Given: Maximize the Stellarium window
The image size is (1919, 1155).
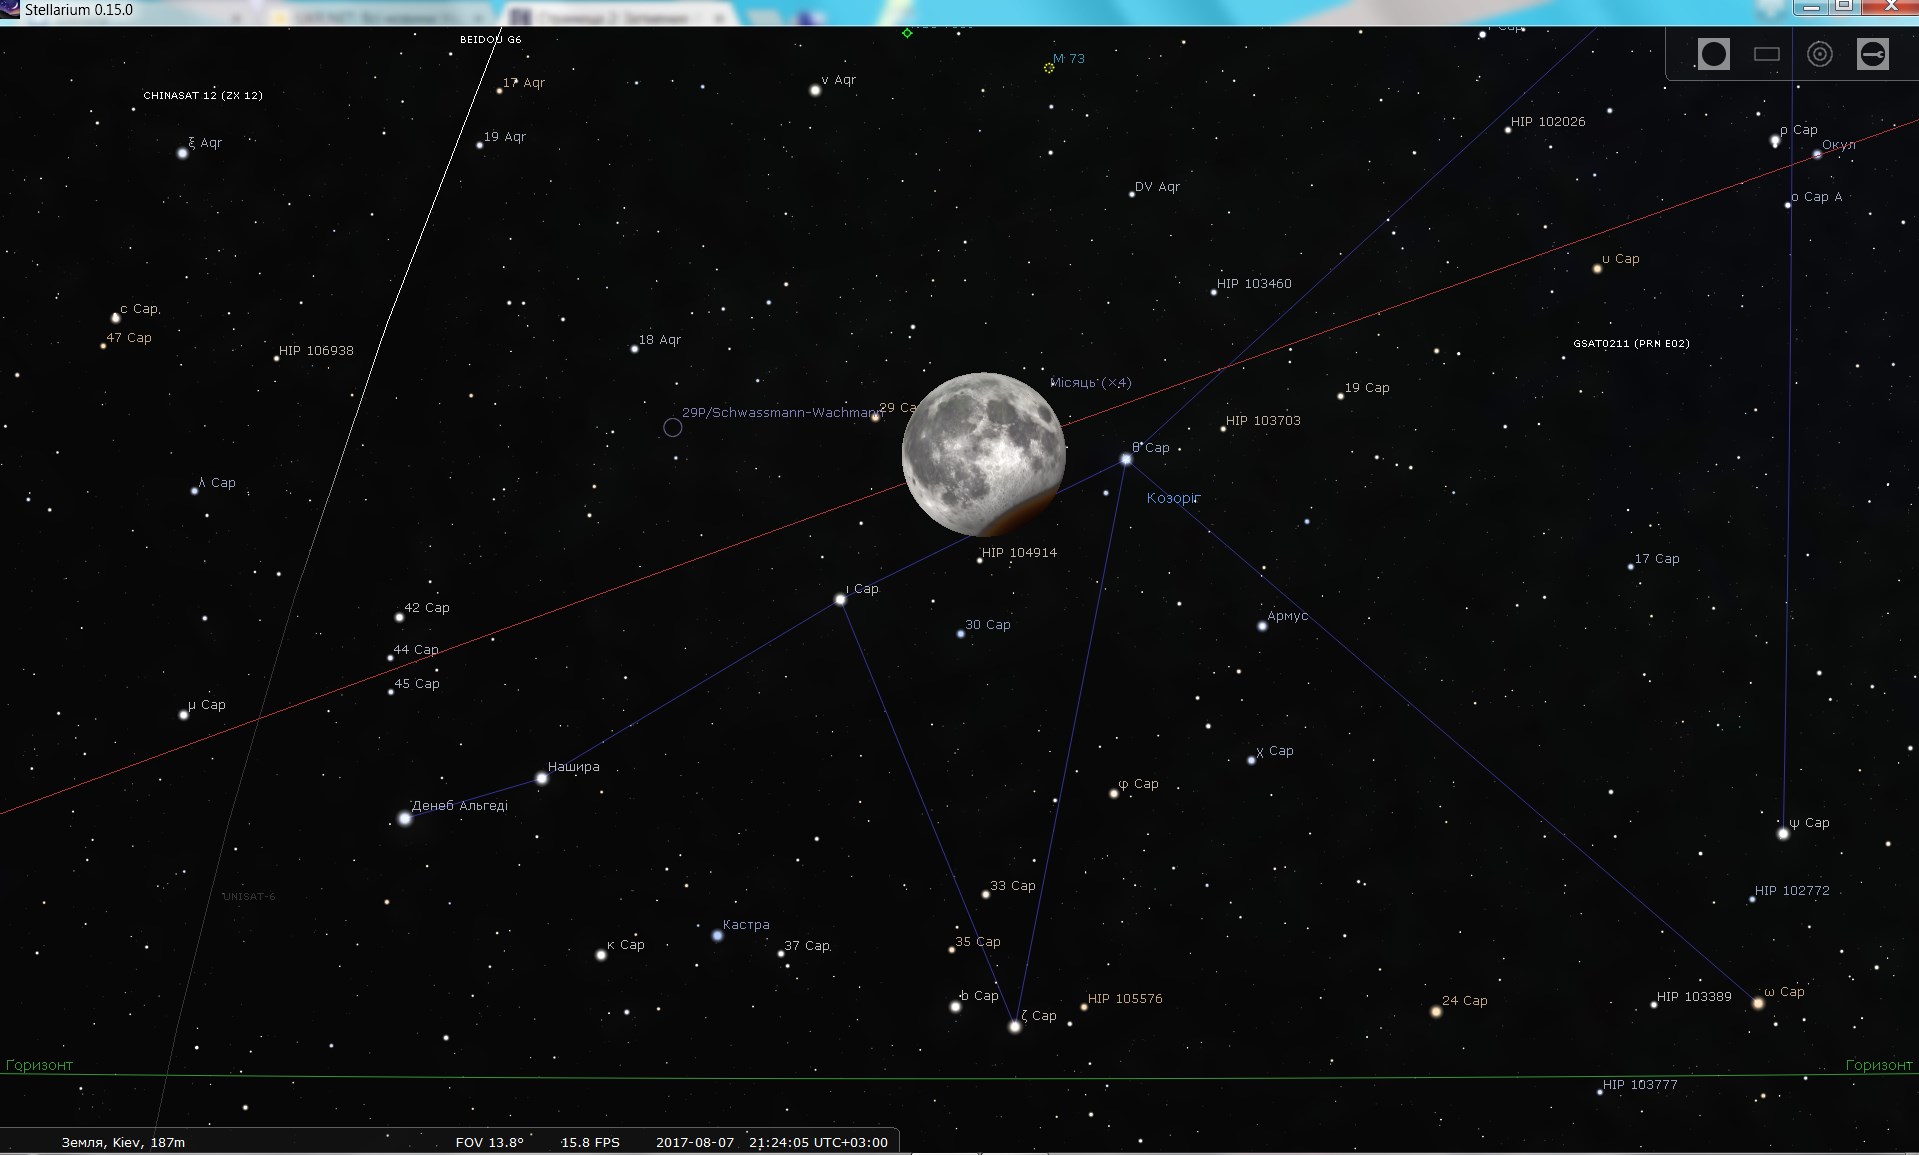Looking at the screenshot, I should click(x=1844, y=8).
